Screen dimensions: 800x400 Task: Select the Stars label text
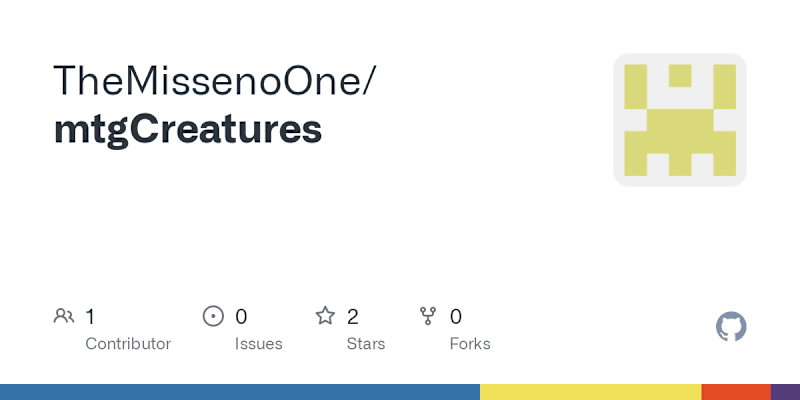(x=366, y=344)
